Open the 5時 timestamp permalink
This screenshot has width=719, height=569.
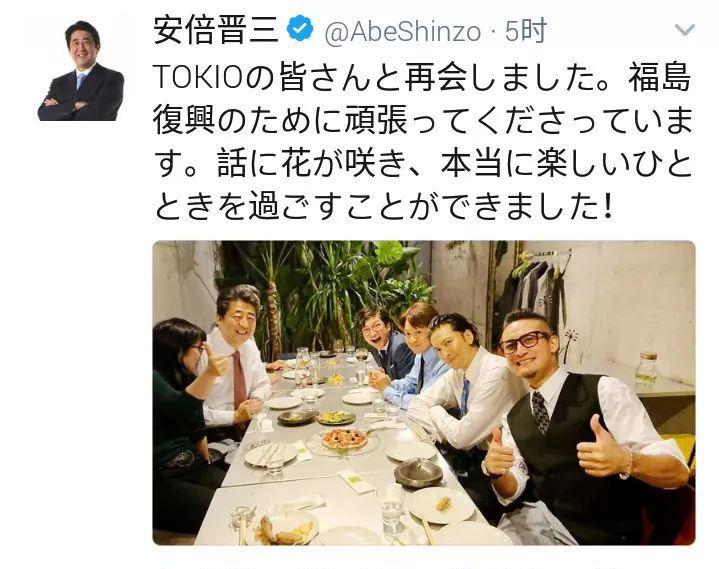click(526, 31)
